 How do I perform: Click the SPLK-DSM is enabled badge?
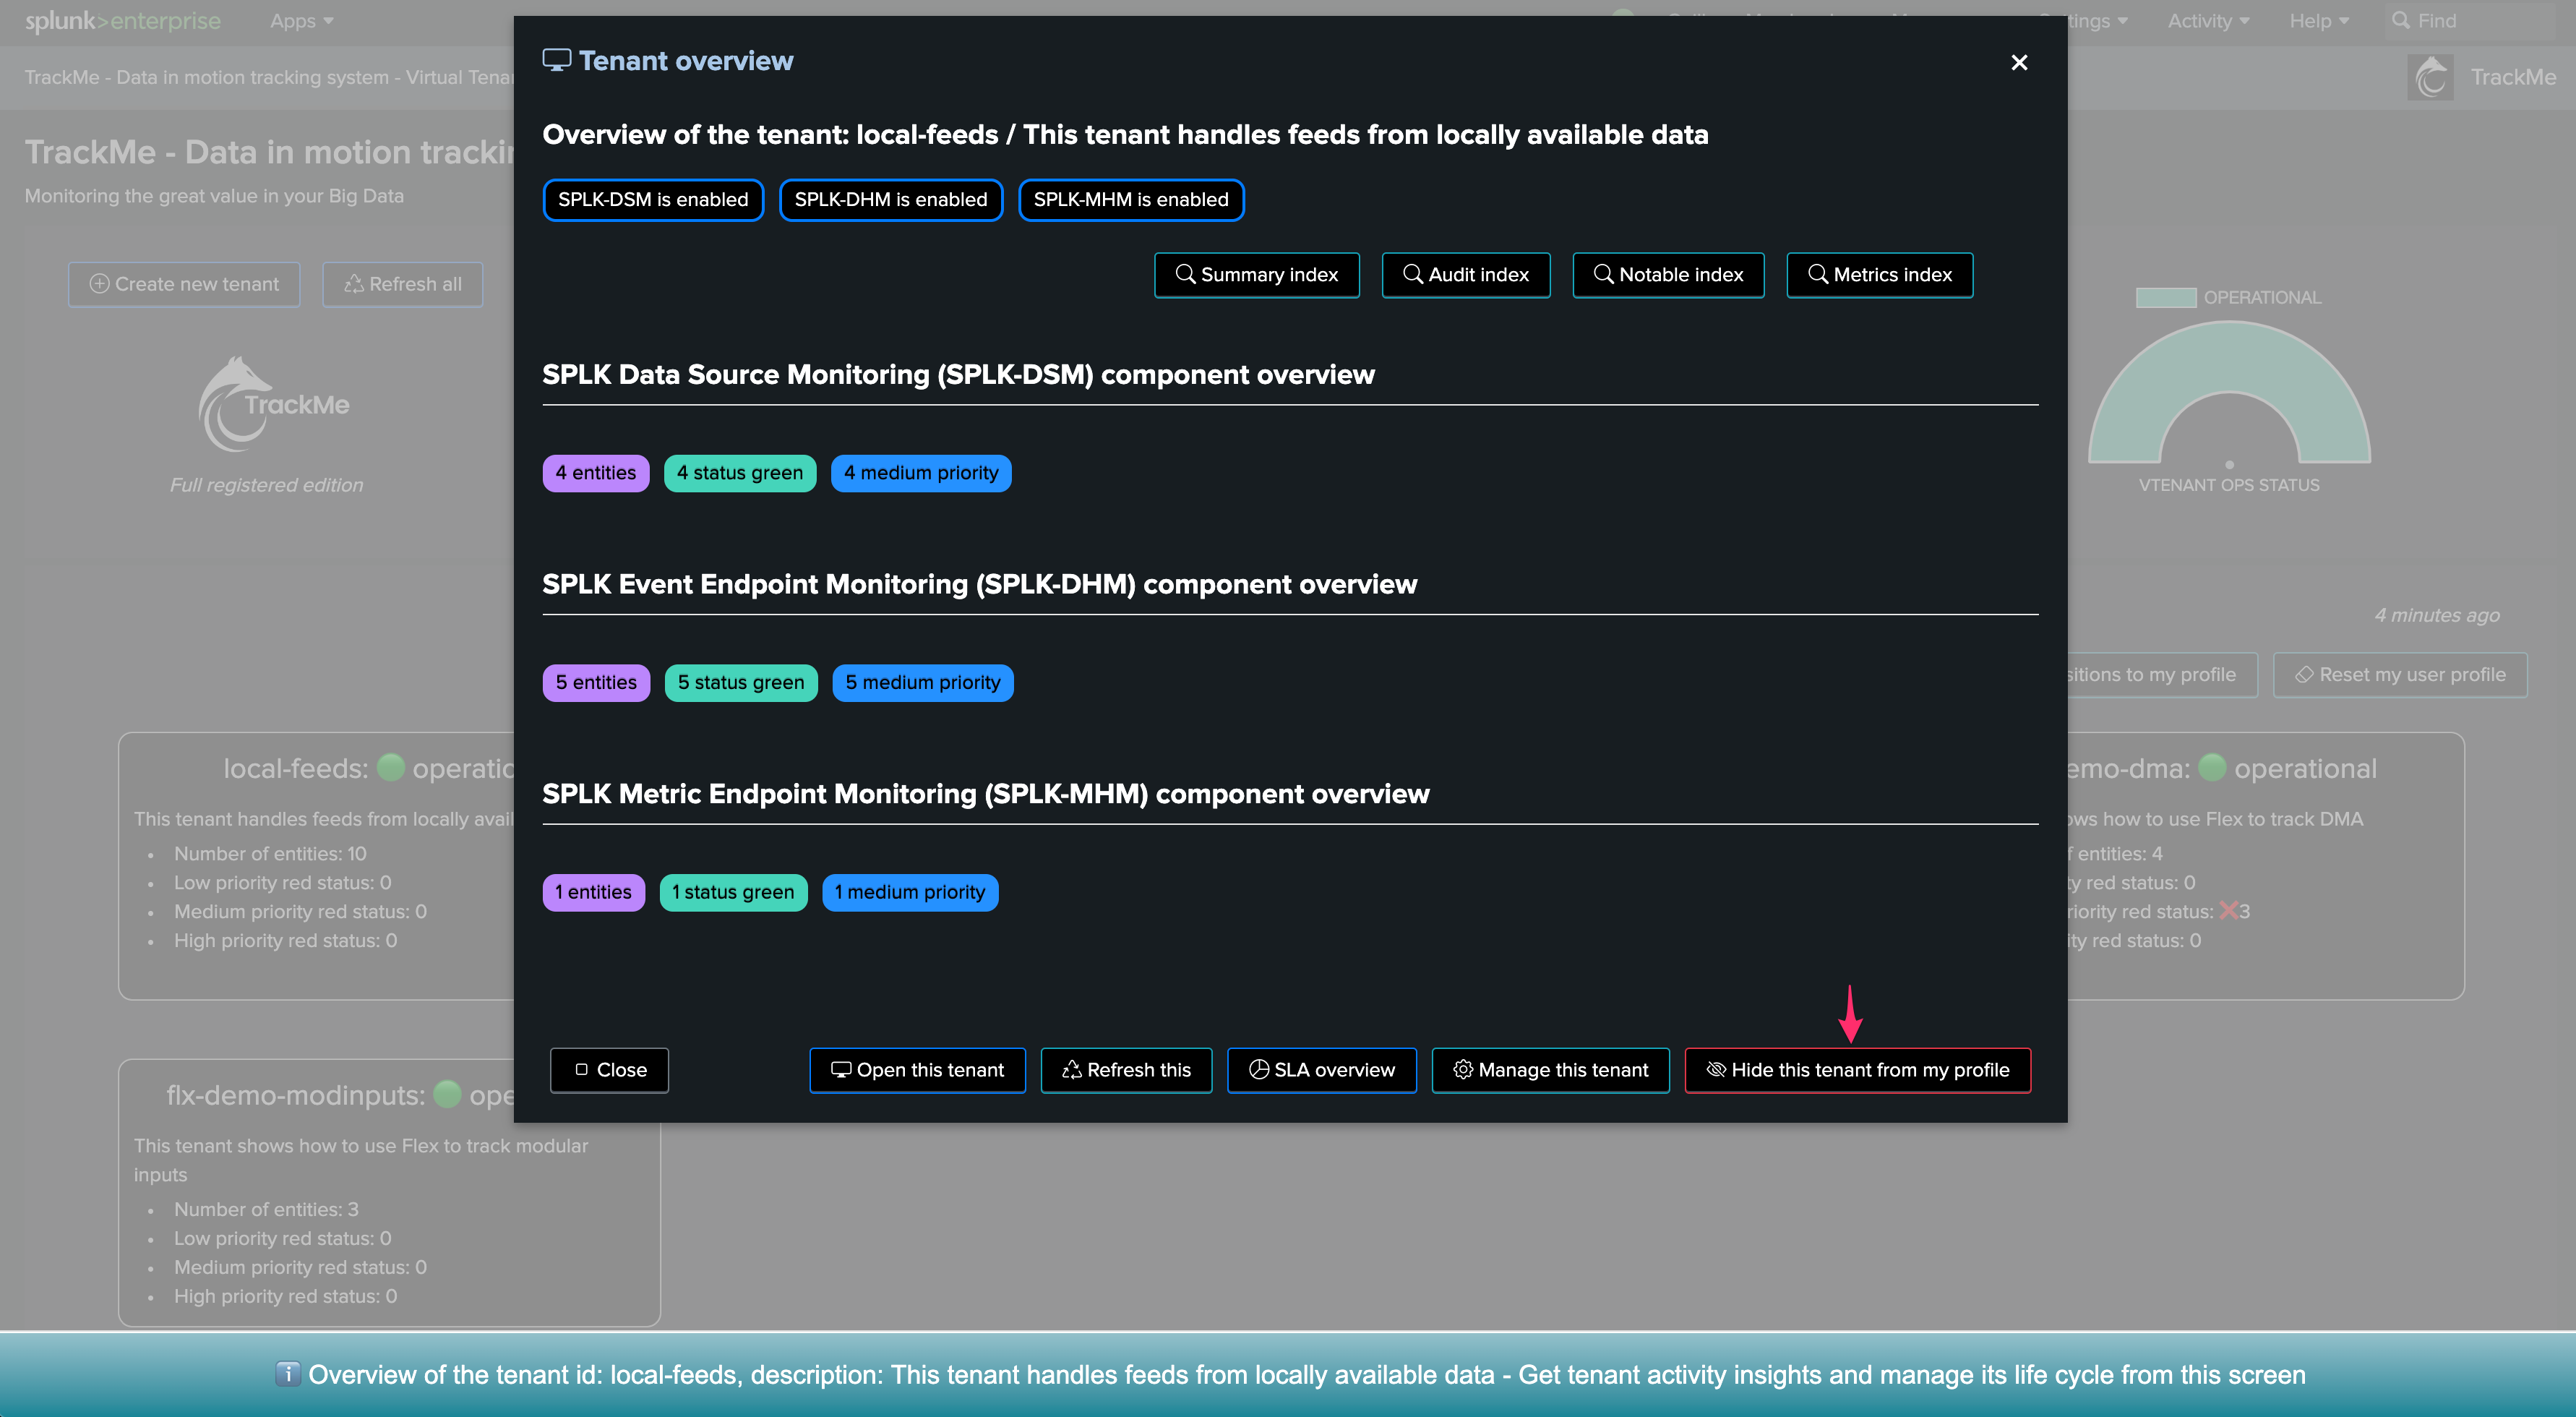pos(653,199)
